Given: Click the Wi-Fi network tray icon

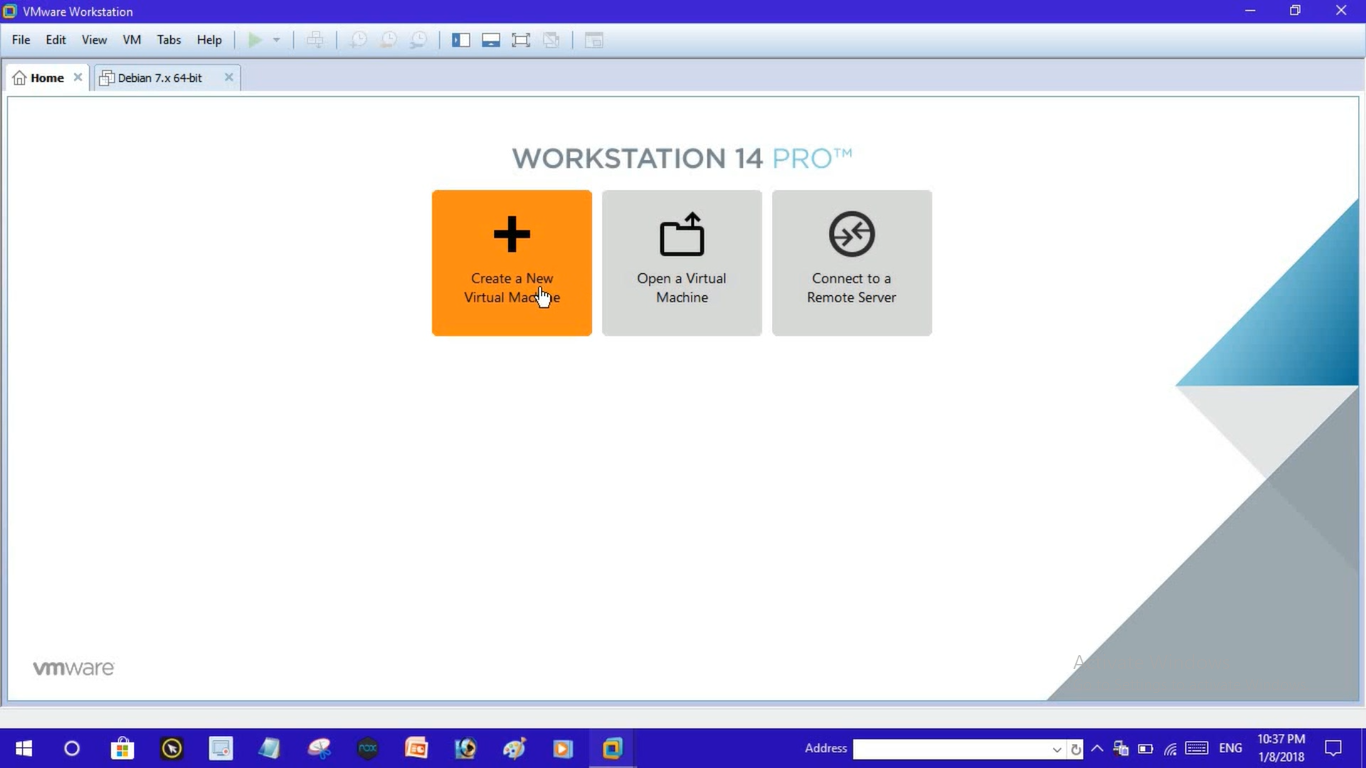Looking at the screenshot, I should point(1170,748).
